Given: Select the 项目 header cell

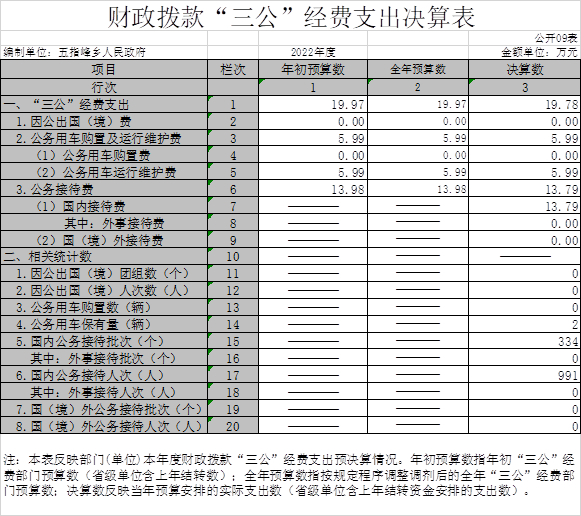Looking at the screenshot, I should 104,69.
